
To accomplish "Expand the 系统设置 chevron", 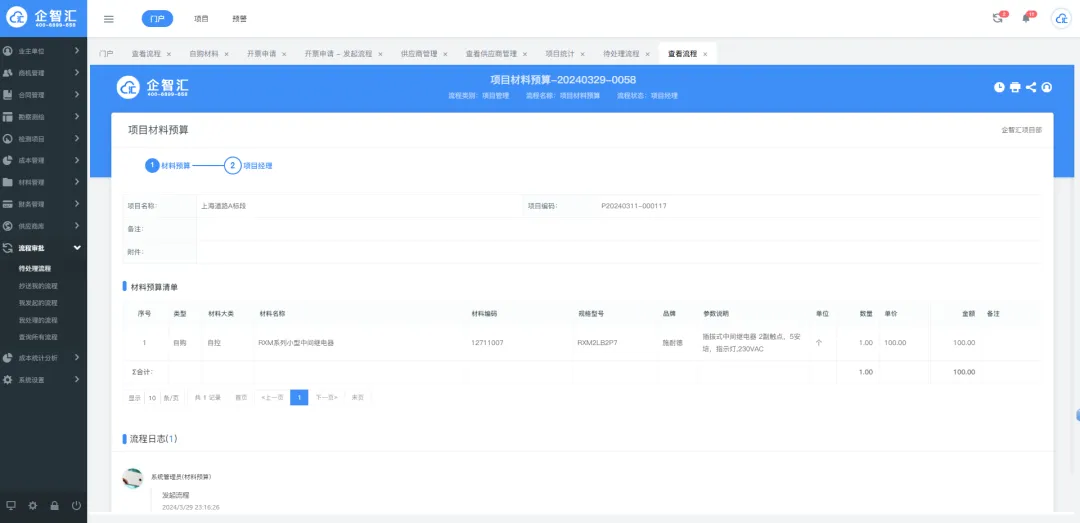I will point(77,380).
